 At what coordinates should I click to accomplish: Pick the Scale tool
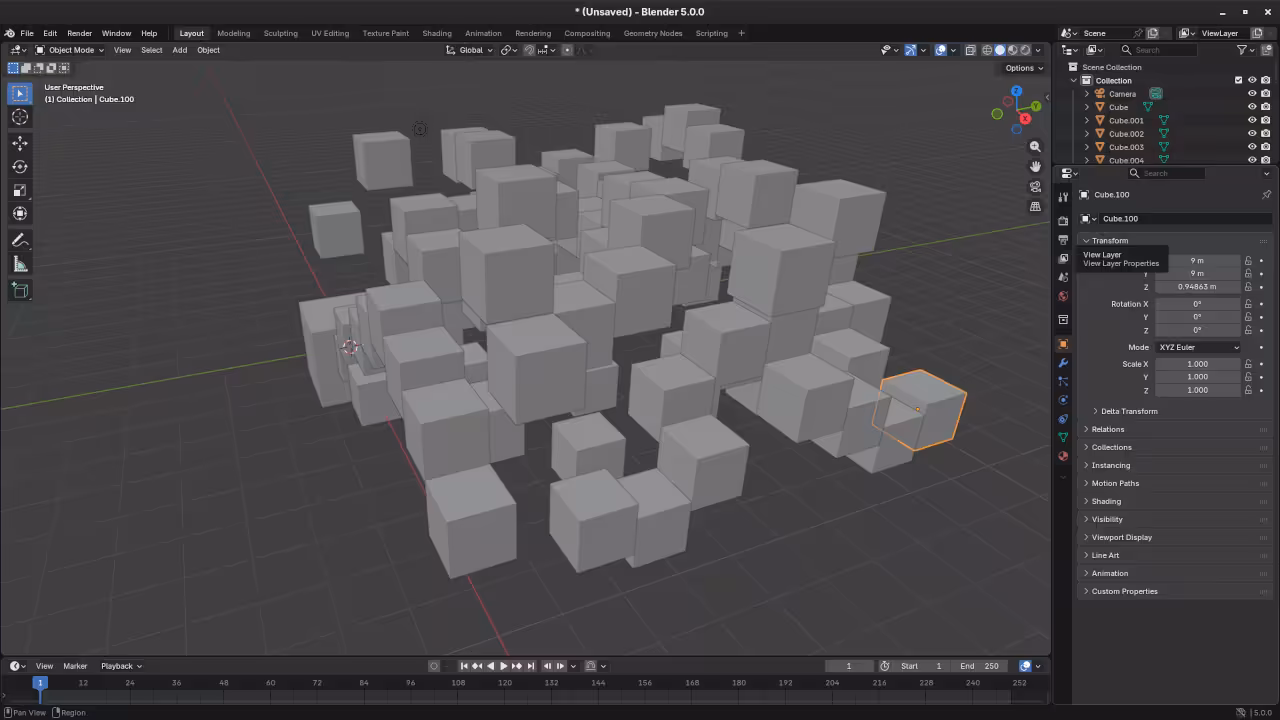click(20, 190)
